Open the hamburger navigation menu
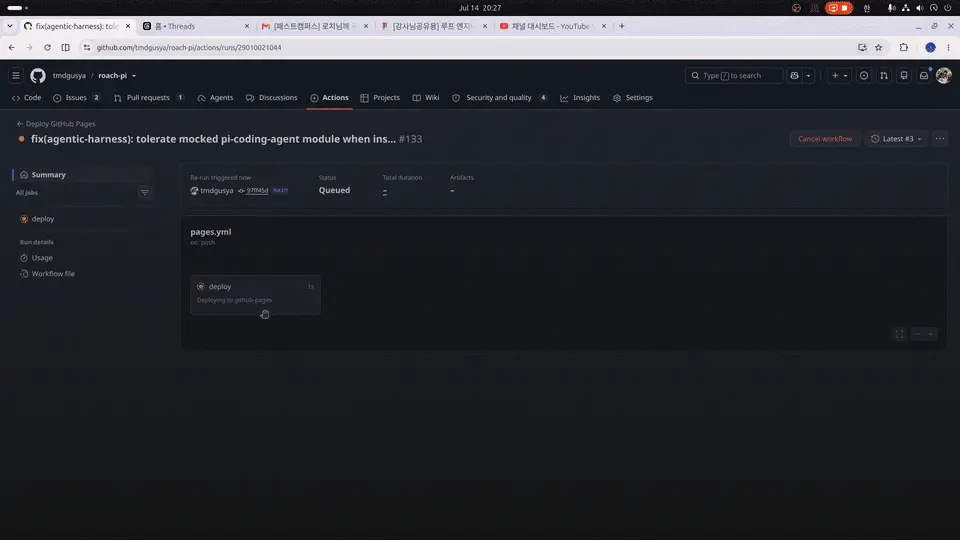 (16, 75)
